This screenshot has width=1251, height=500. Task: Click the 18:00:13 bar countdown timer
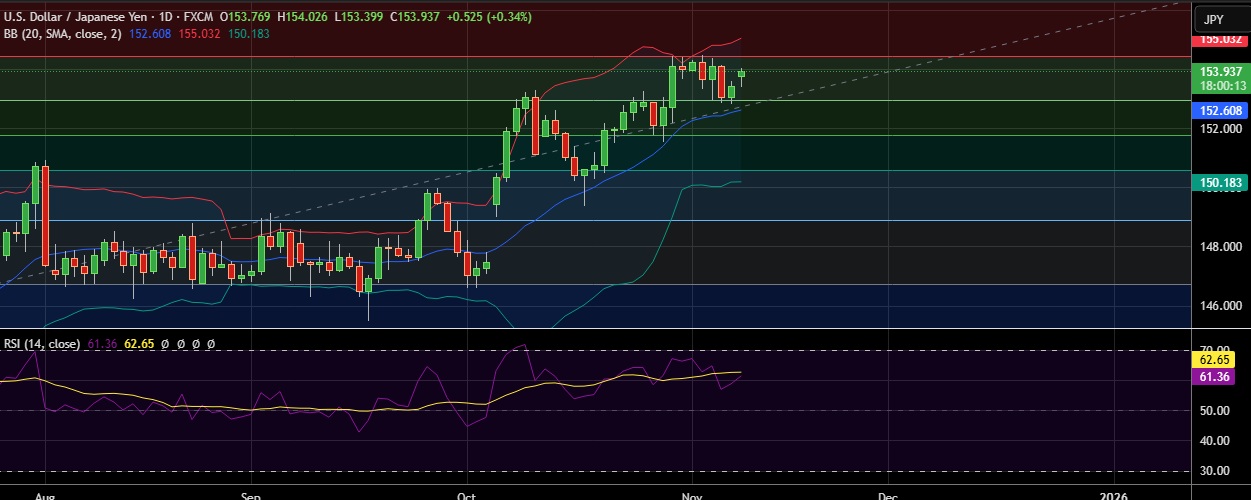(x=1221, y=86)
